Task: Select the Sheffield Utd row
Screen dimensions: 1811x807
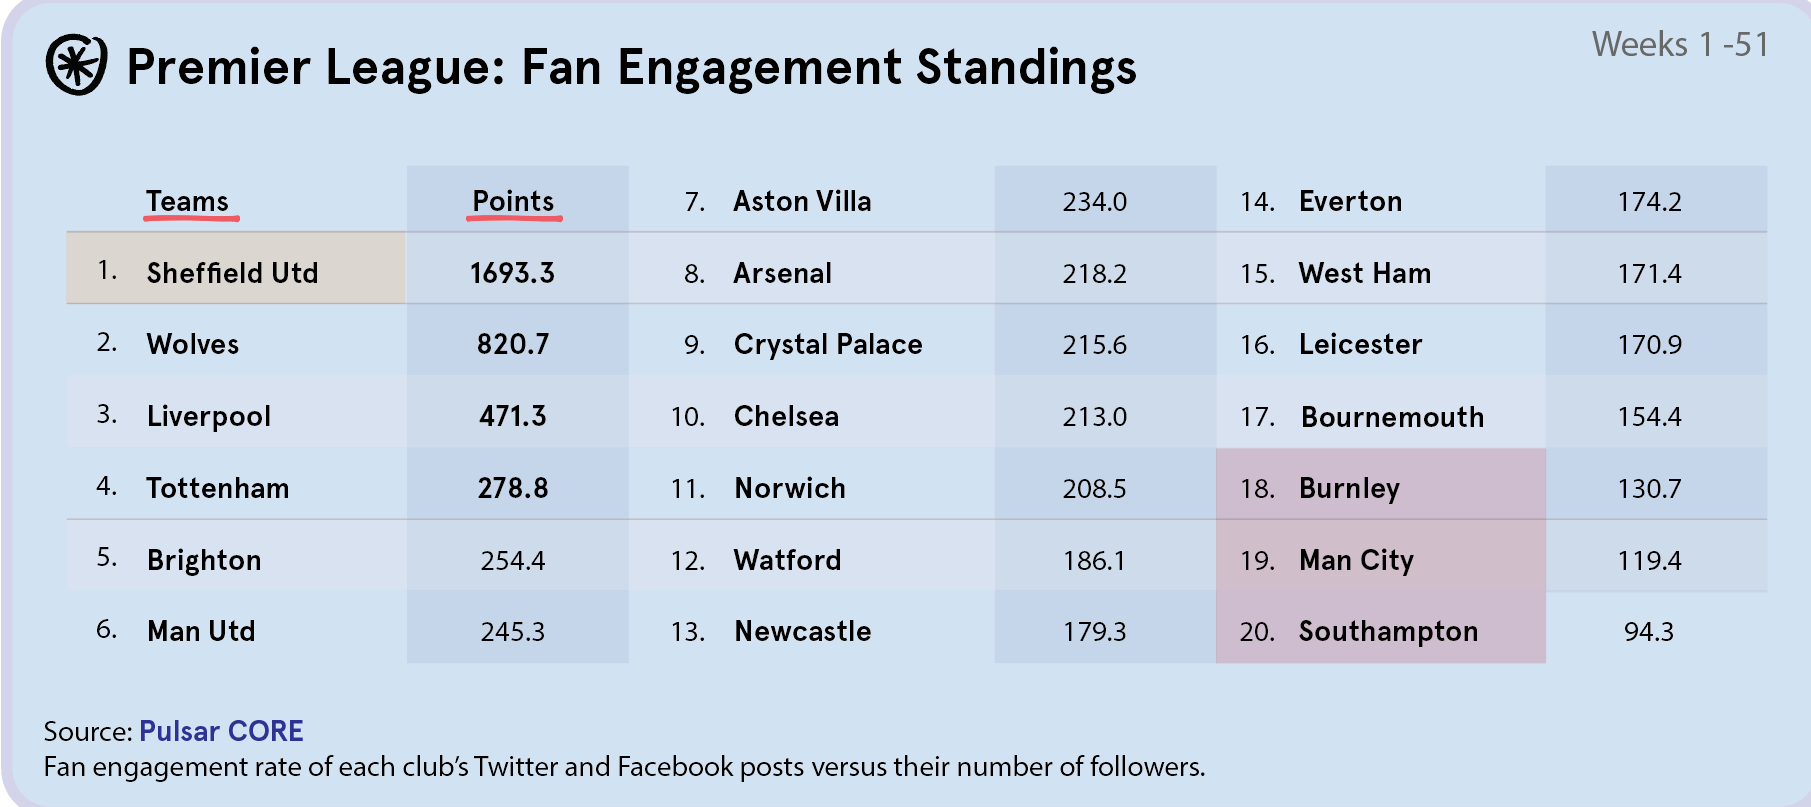Action: [232, 272]
